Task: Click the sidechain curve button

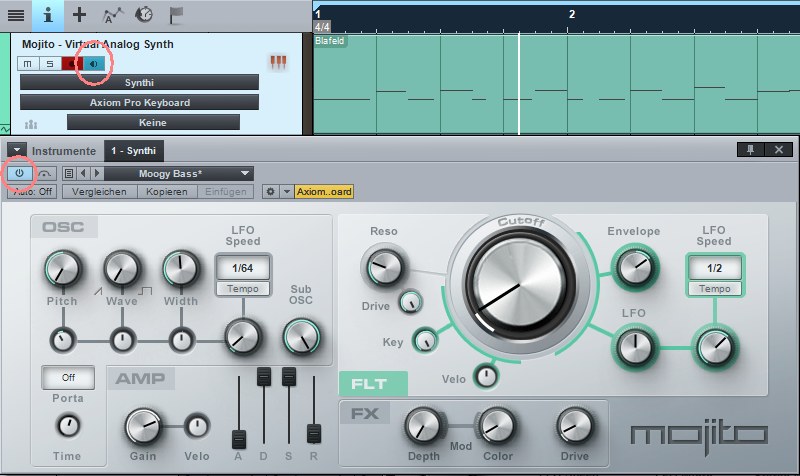Action: [x=45, y=173]
